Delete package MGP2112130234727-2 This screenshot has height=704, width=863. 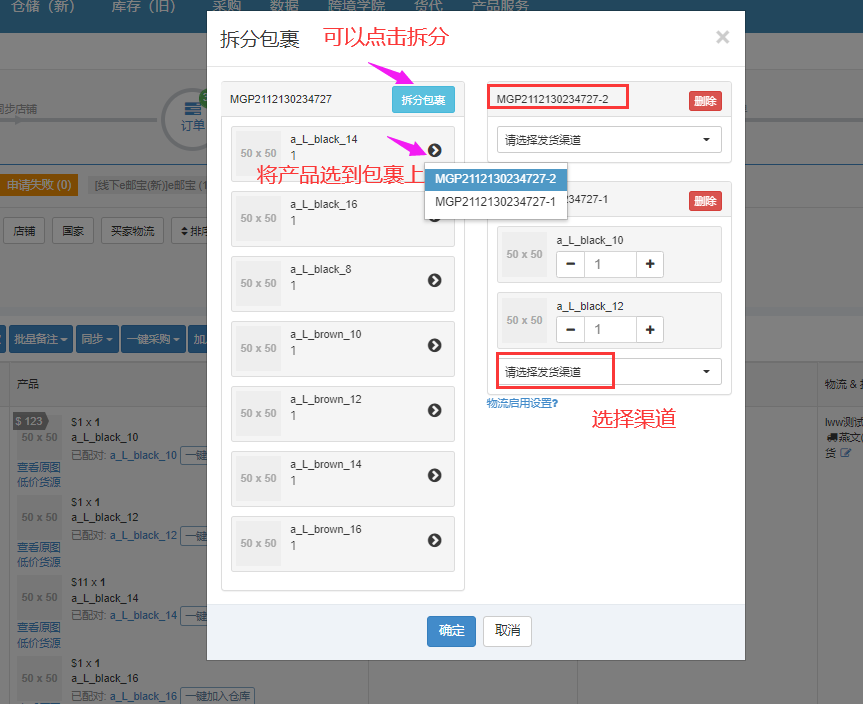(x=704, y=101)
